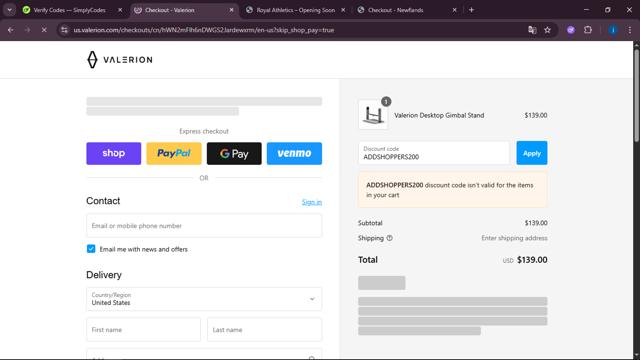Open the Chrome three-dot menu

(630, 30)
